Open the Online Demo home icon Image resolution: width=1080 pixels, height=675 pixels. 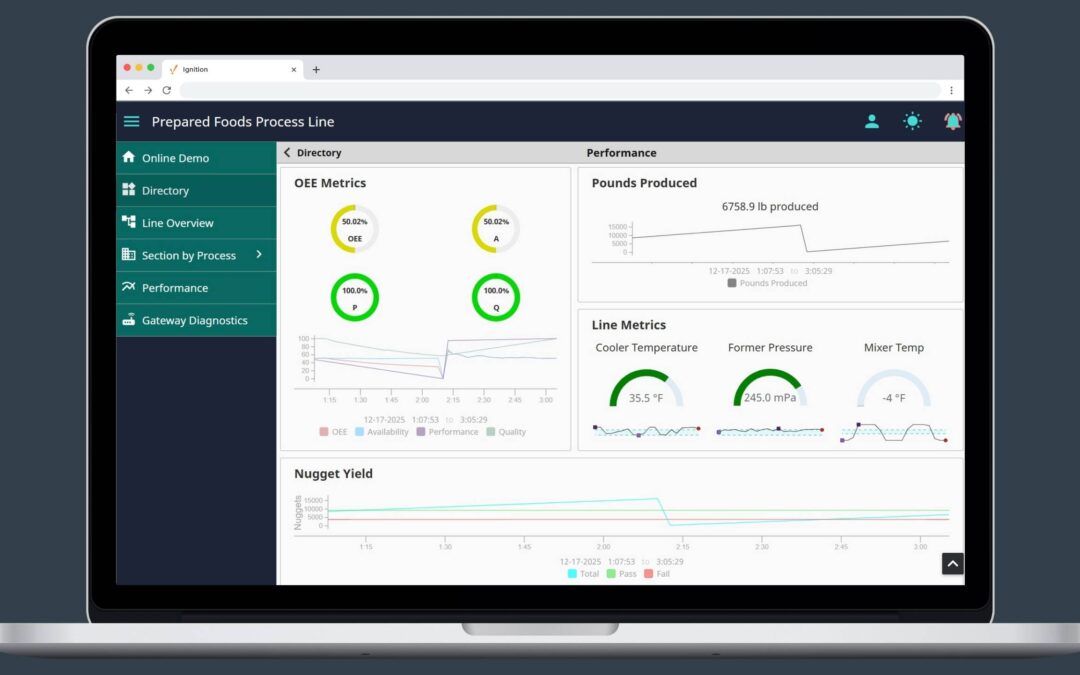point(128,157)
